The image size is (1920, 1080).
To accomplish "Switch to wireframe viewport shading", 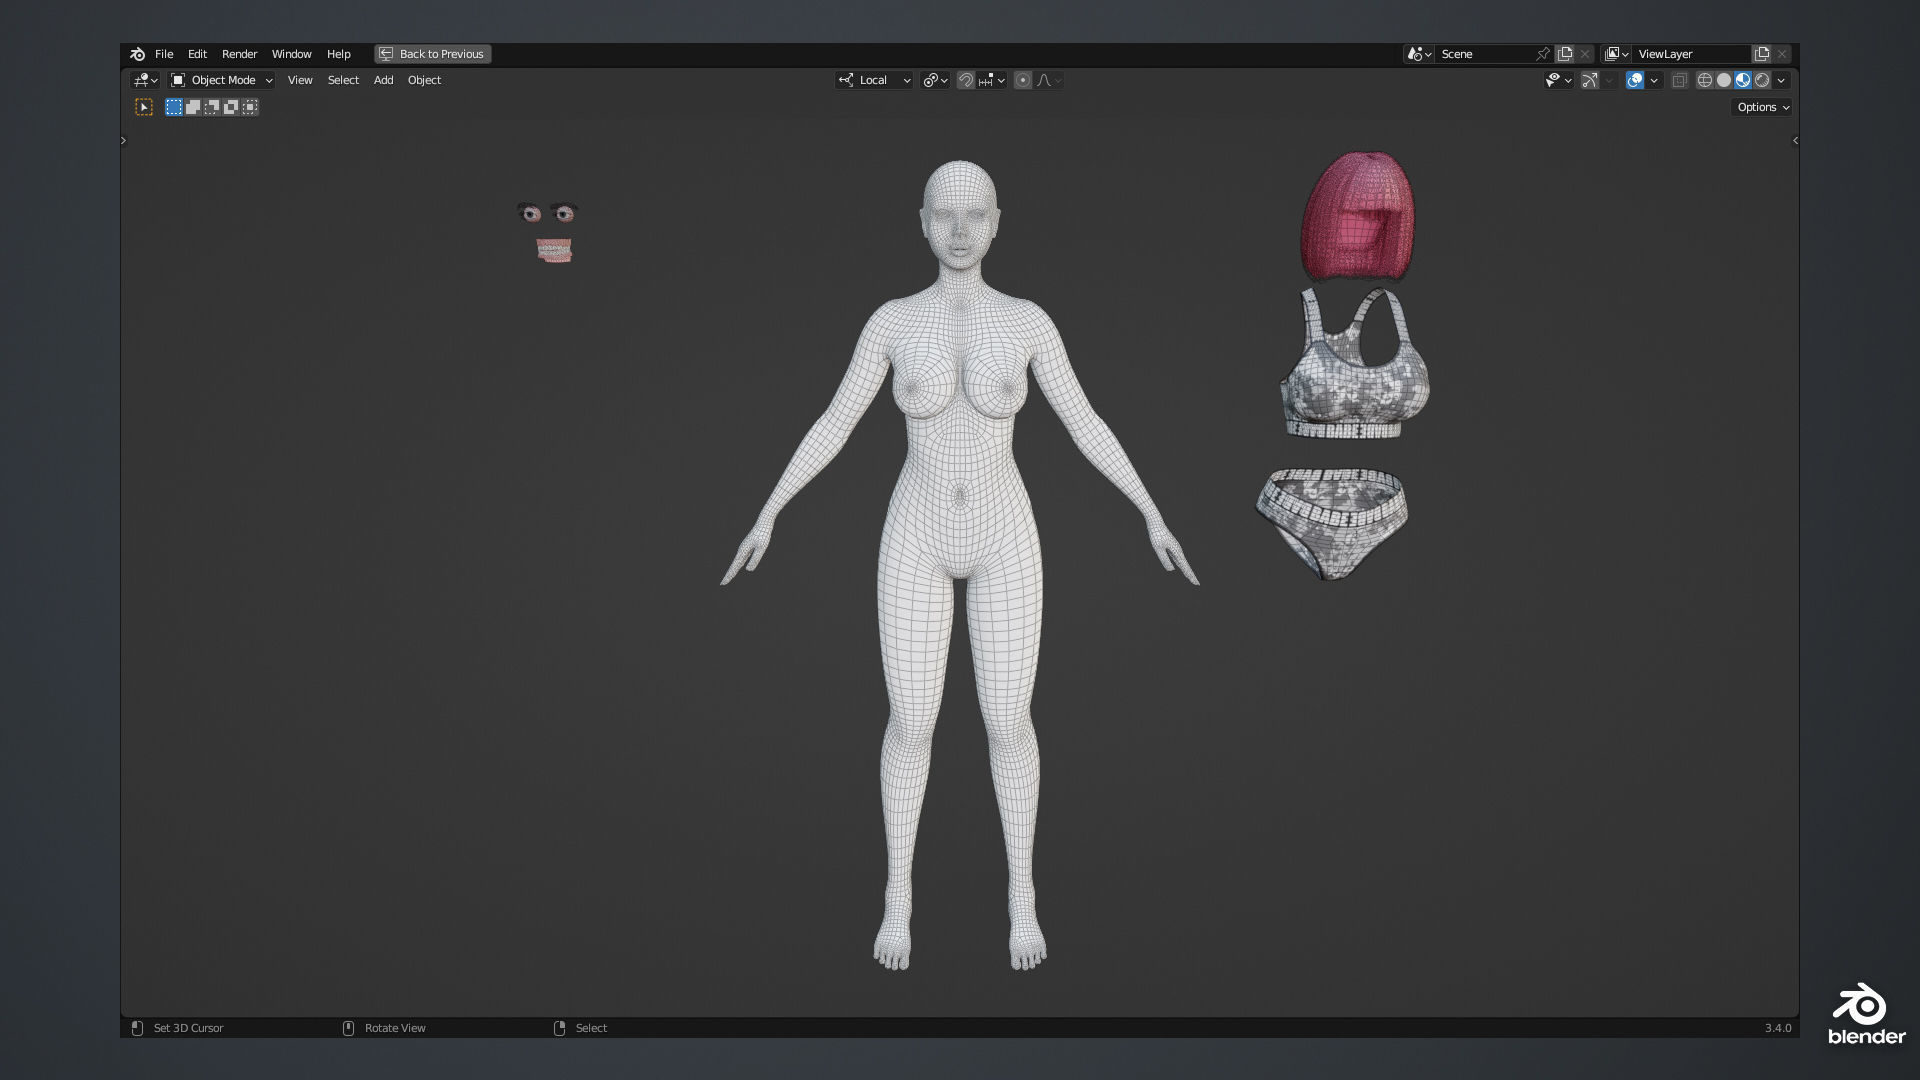I will point(1705,80).
